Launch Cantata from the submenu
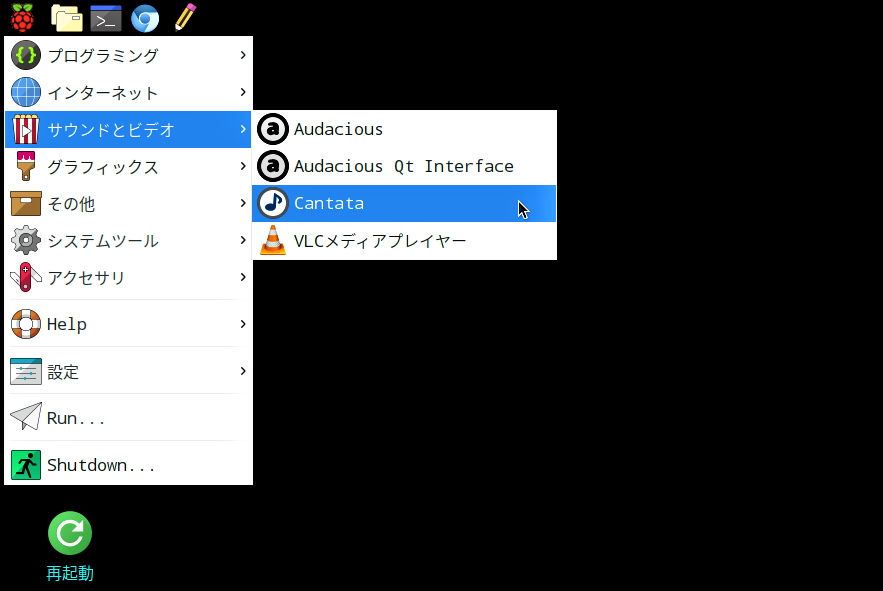The width and height of the screenshot is (883, 591). click(x=404, y=203)
